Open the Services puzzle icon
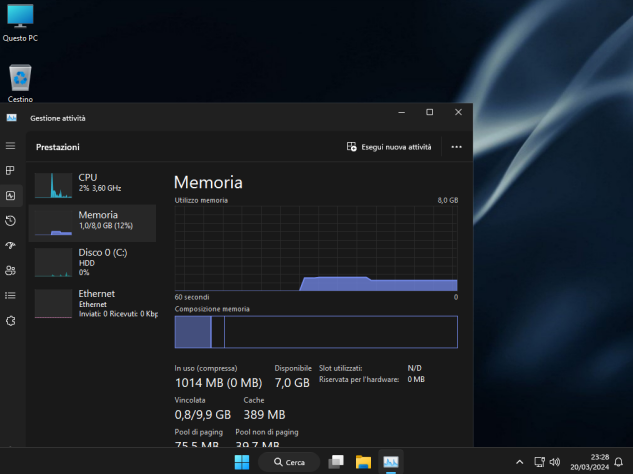Viewport: 633px width, 474px height. tap(10, 321)
